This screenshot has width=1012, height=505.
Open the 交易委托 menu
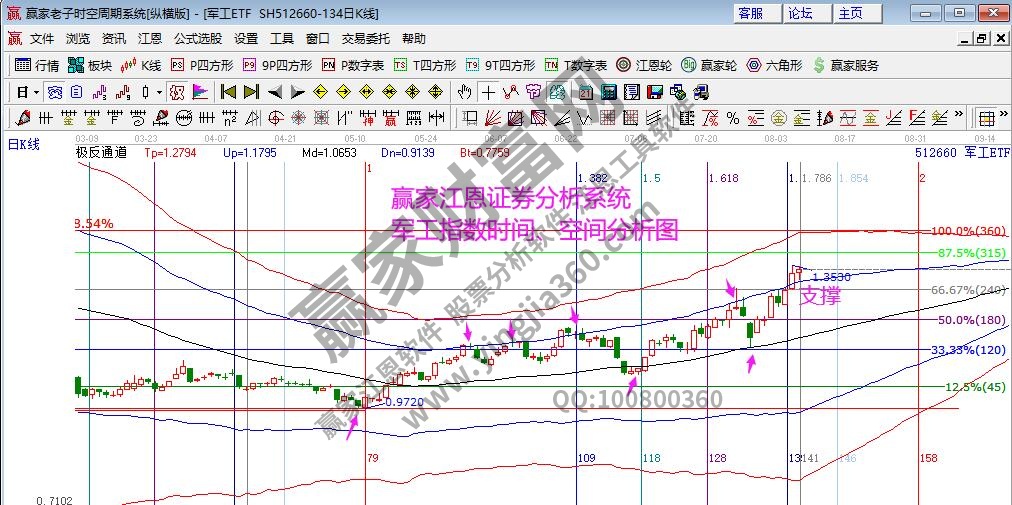click(x=365, y=39)
